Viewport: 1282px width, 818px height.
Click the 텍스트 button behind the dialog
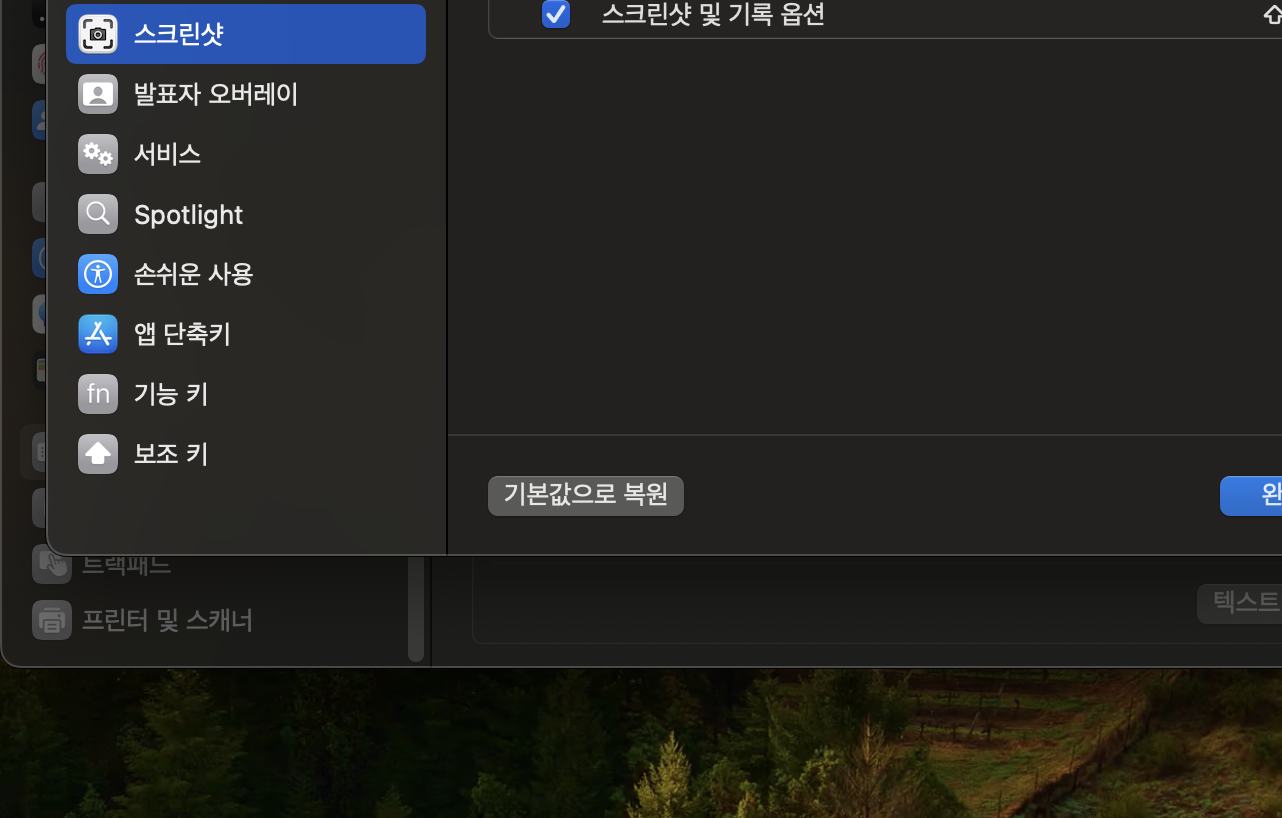[x=1240, y=603]
